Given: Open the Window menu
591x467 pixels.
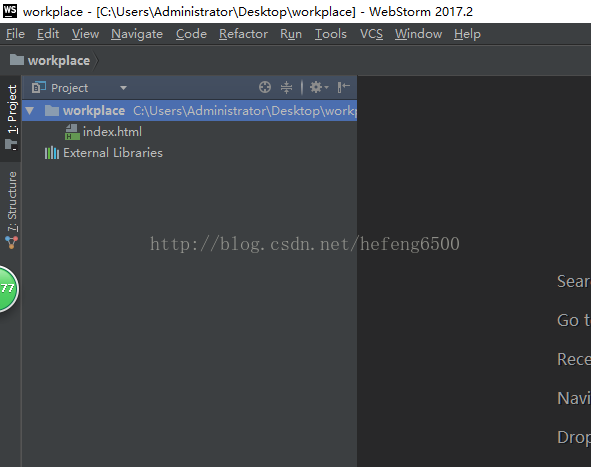Looking at the screenshot, I should coord(418,34).
